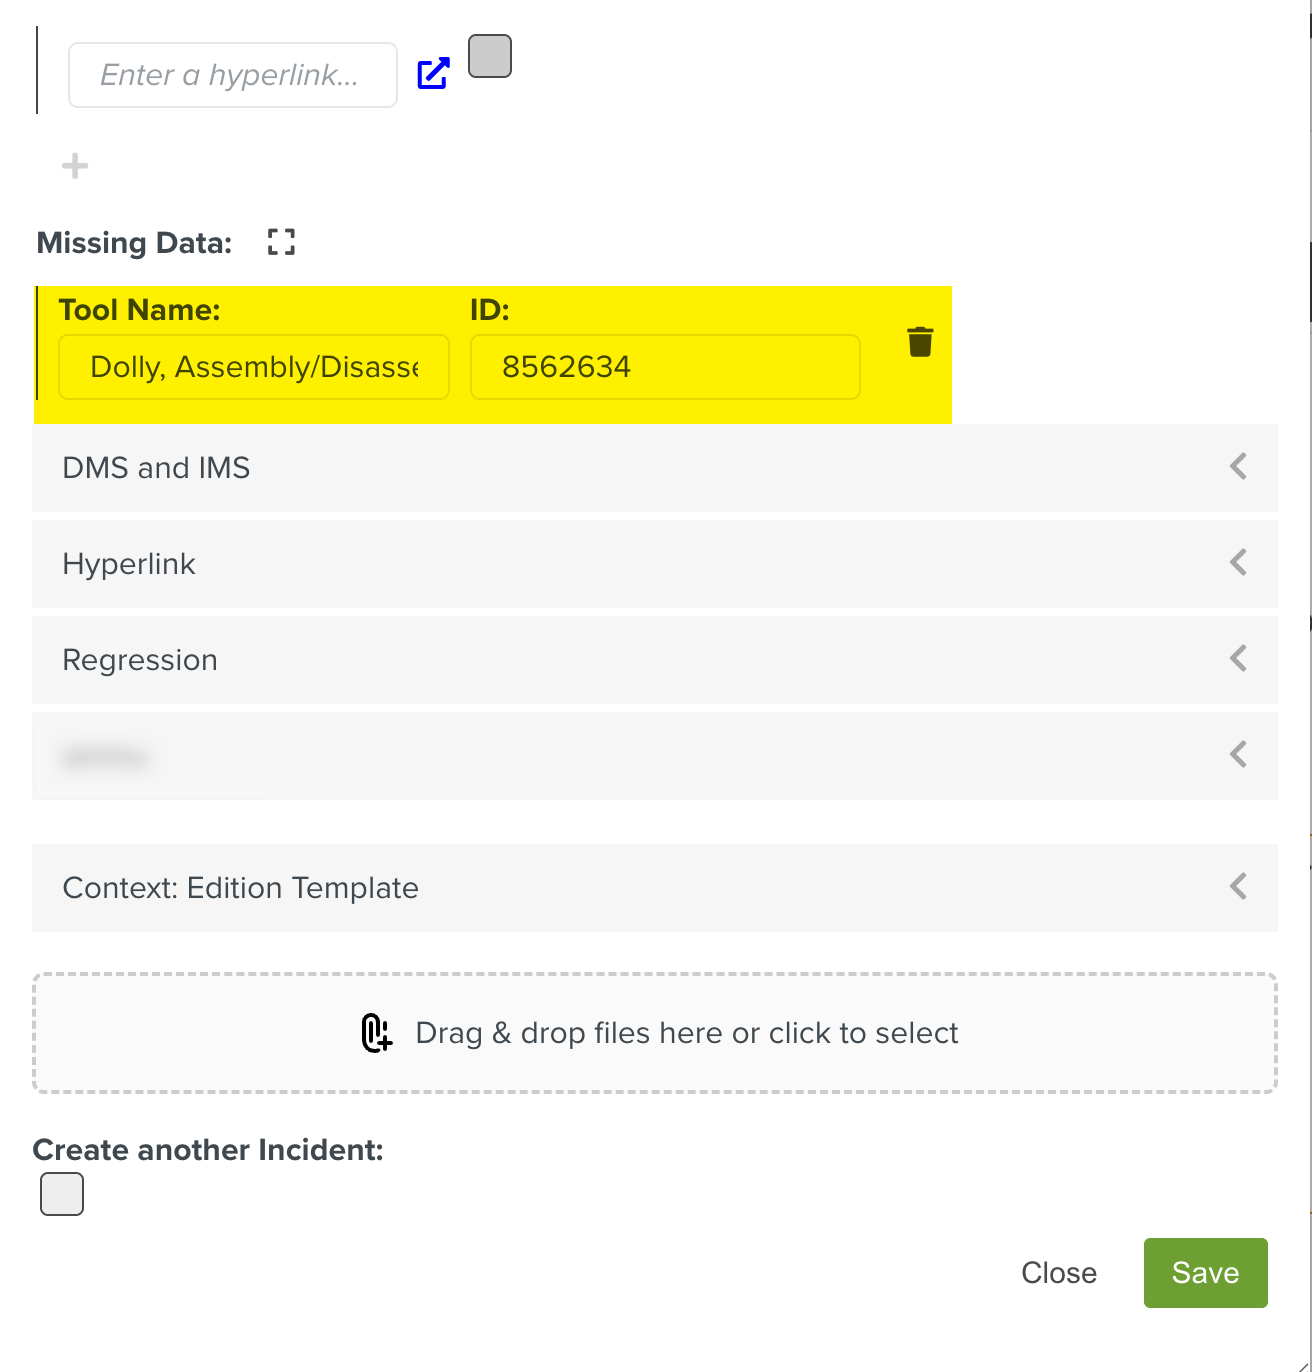Expand the Missing Data fullscreen icon

[x=281, y=242]
